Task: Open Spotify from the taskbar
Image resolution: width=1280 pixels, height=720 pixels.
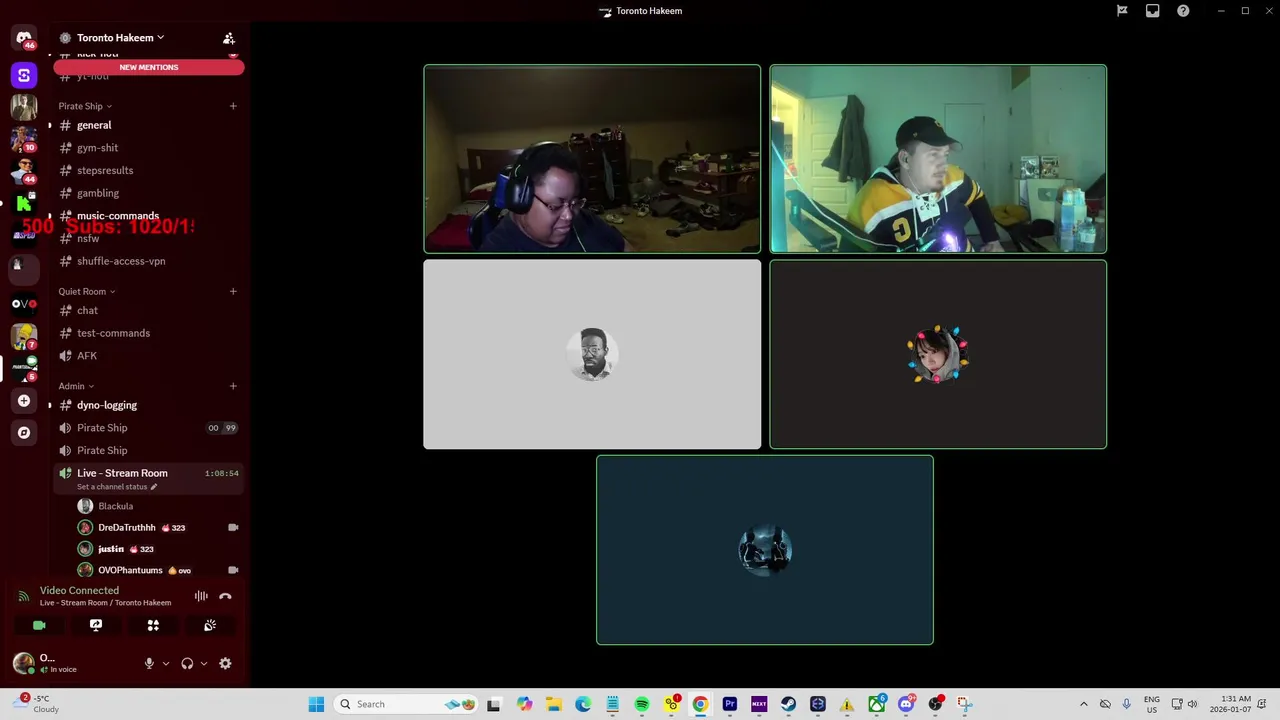Action: coord(642,704)
